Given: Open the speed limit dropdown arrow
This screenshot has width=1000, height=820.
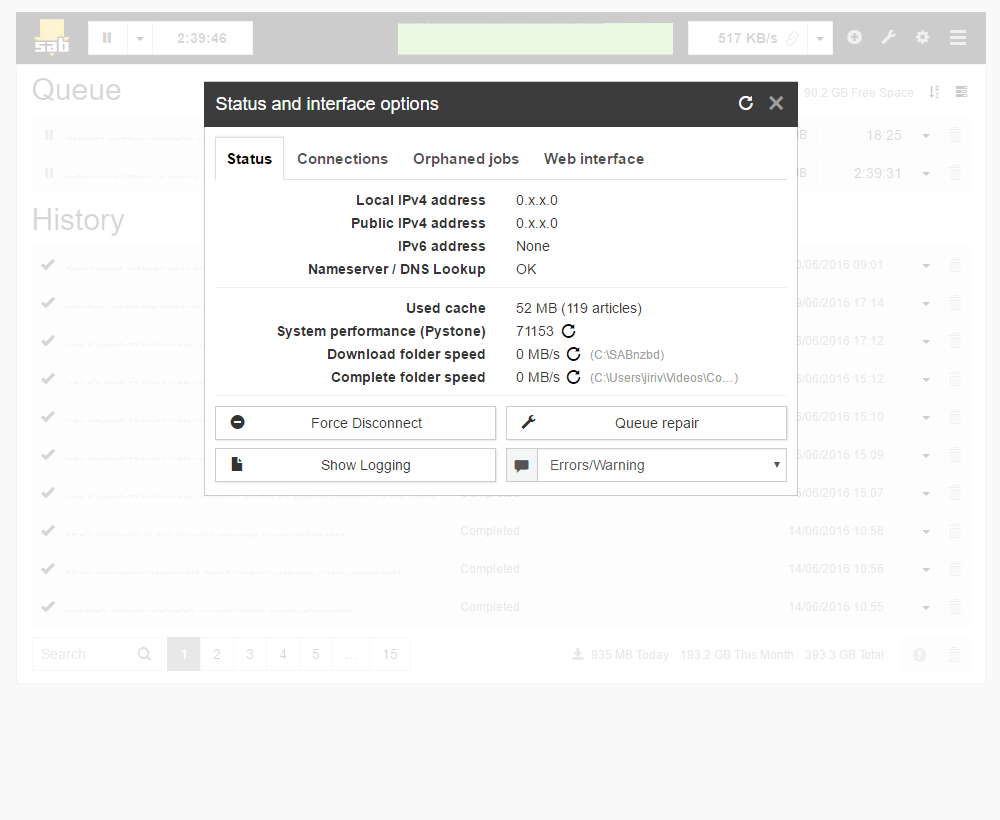Looking at the screenshot, I should (820, 38).
